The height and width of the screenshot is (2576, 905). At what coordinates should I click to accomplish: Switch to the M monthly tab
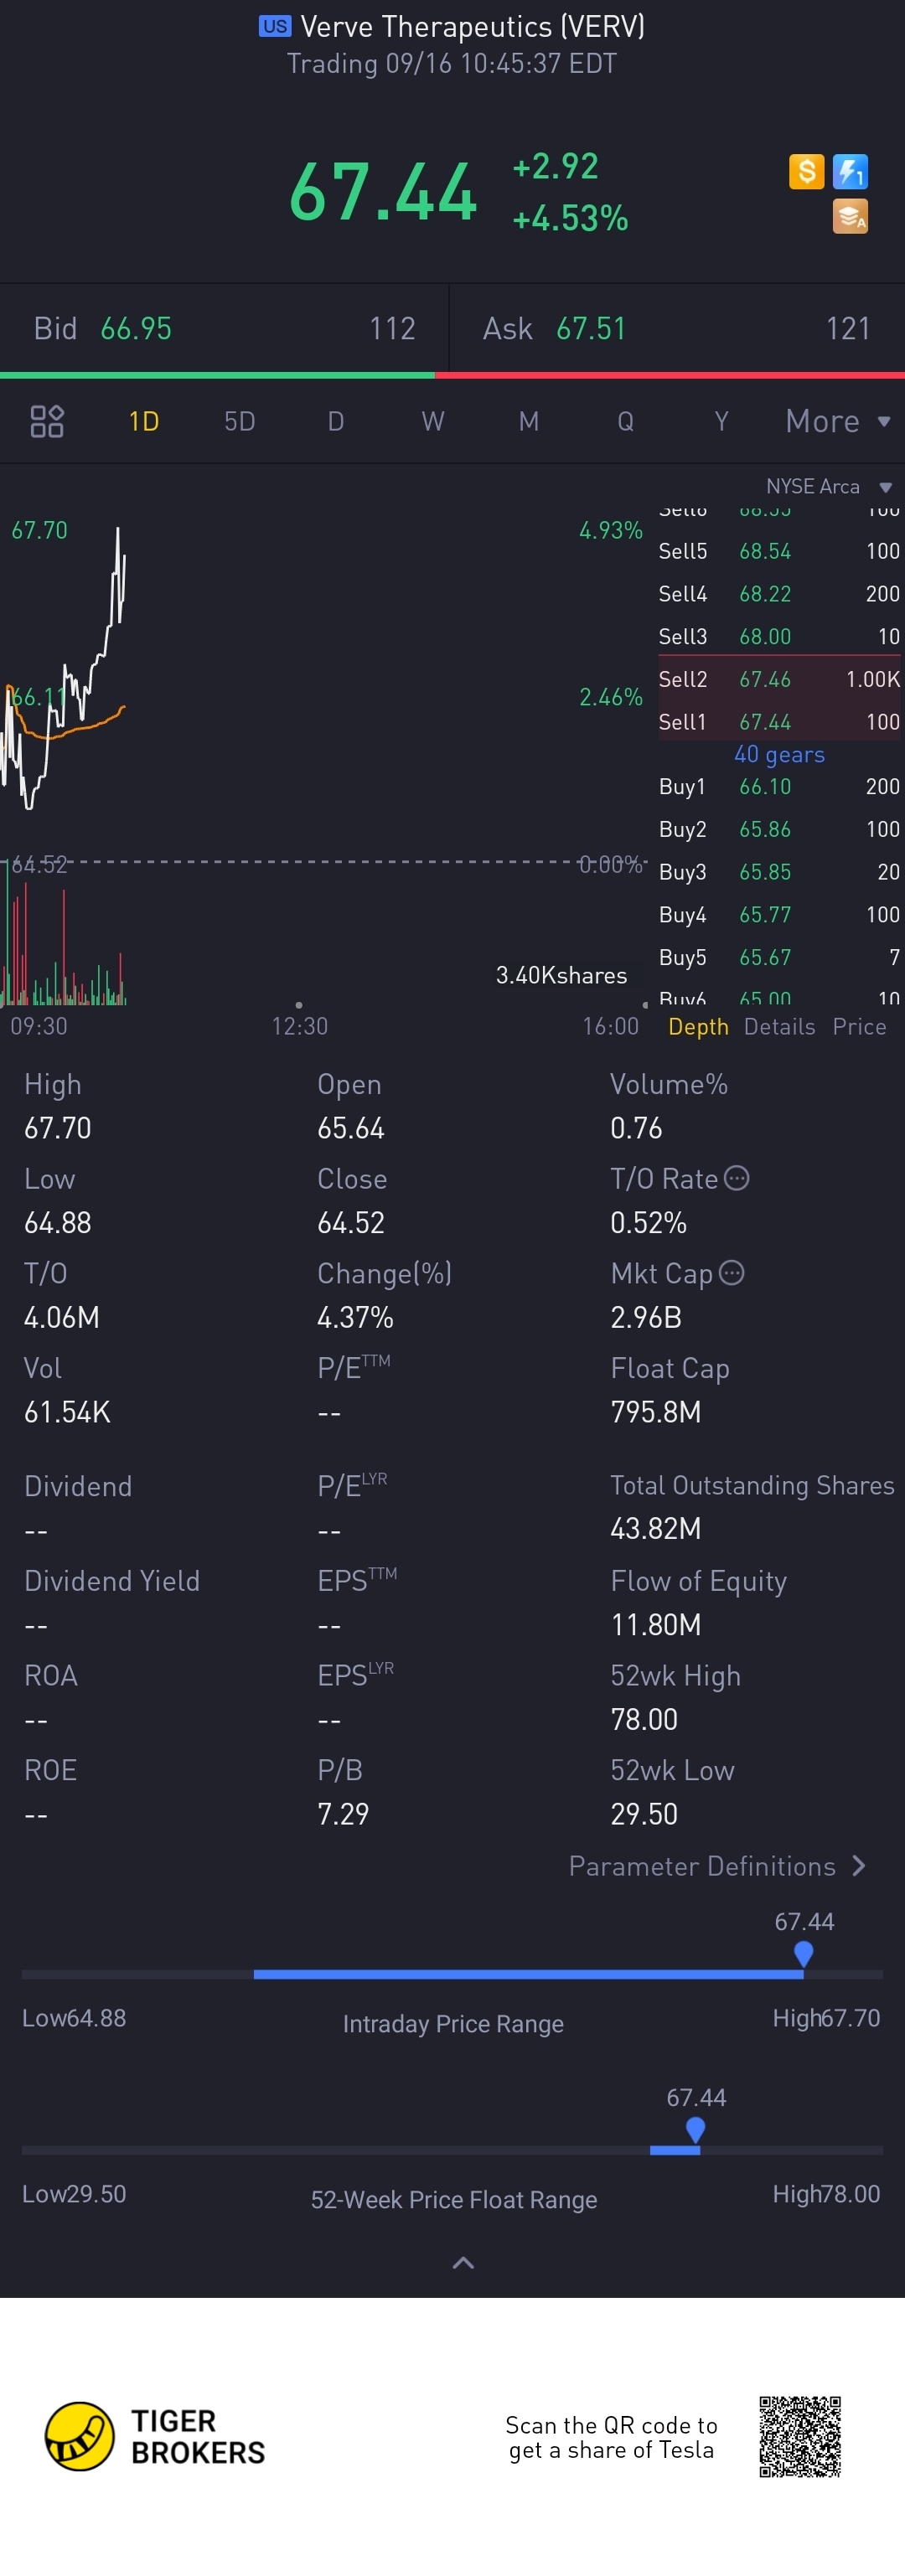click(x=529, y=421)
